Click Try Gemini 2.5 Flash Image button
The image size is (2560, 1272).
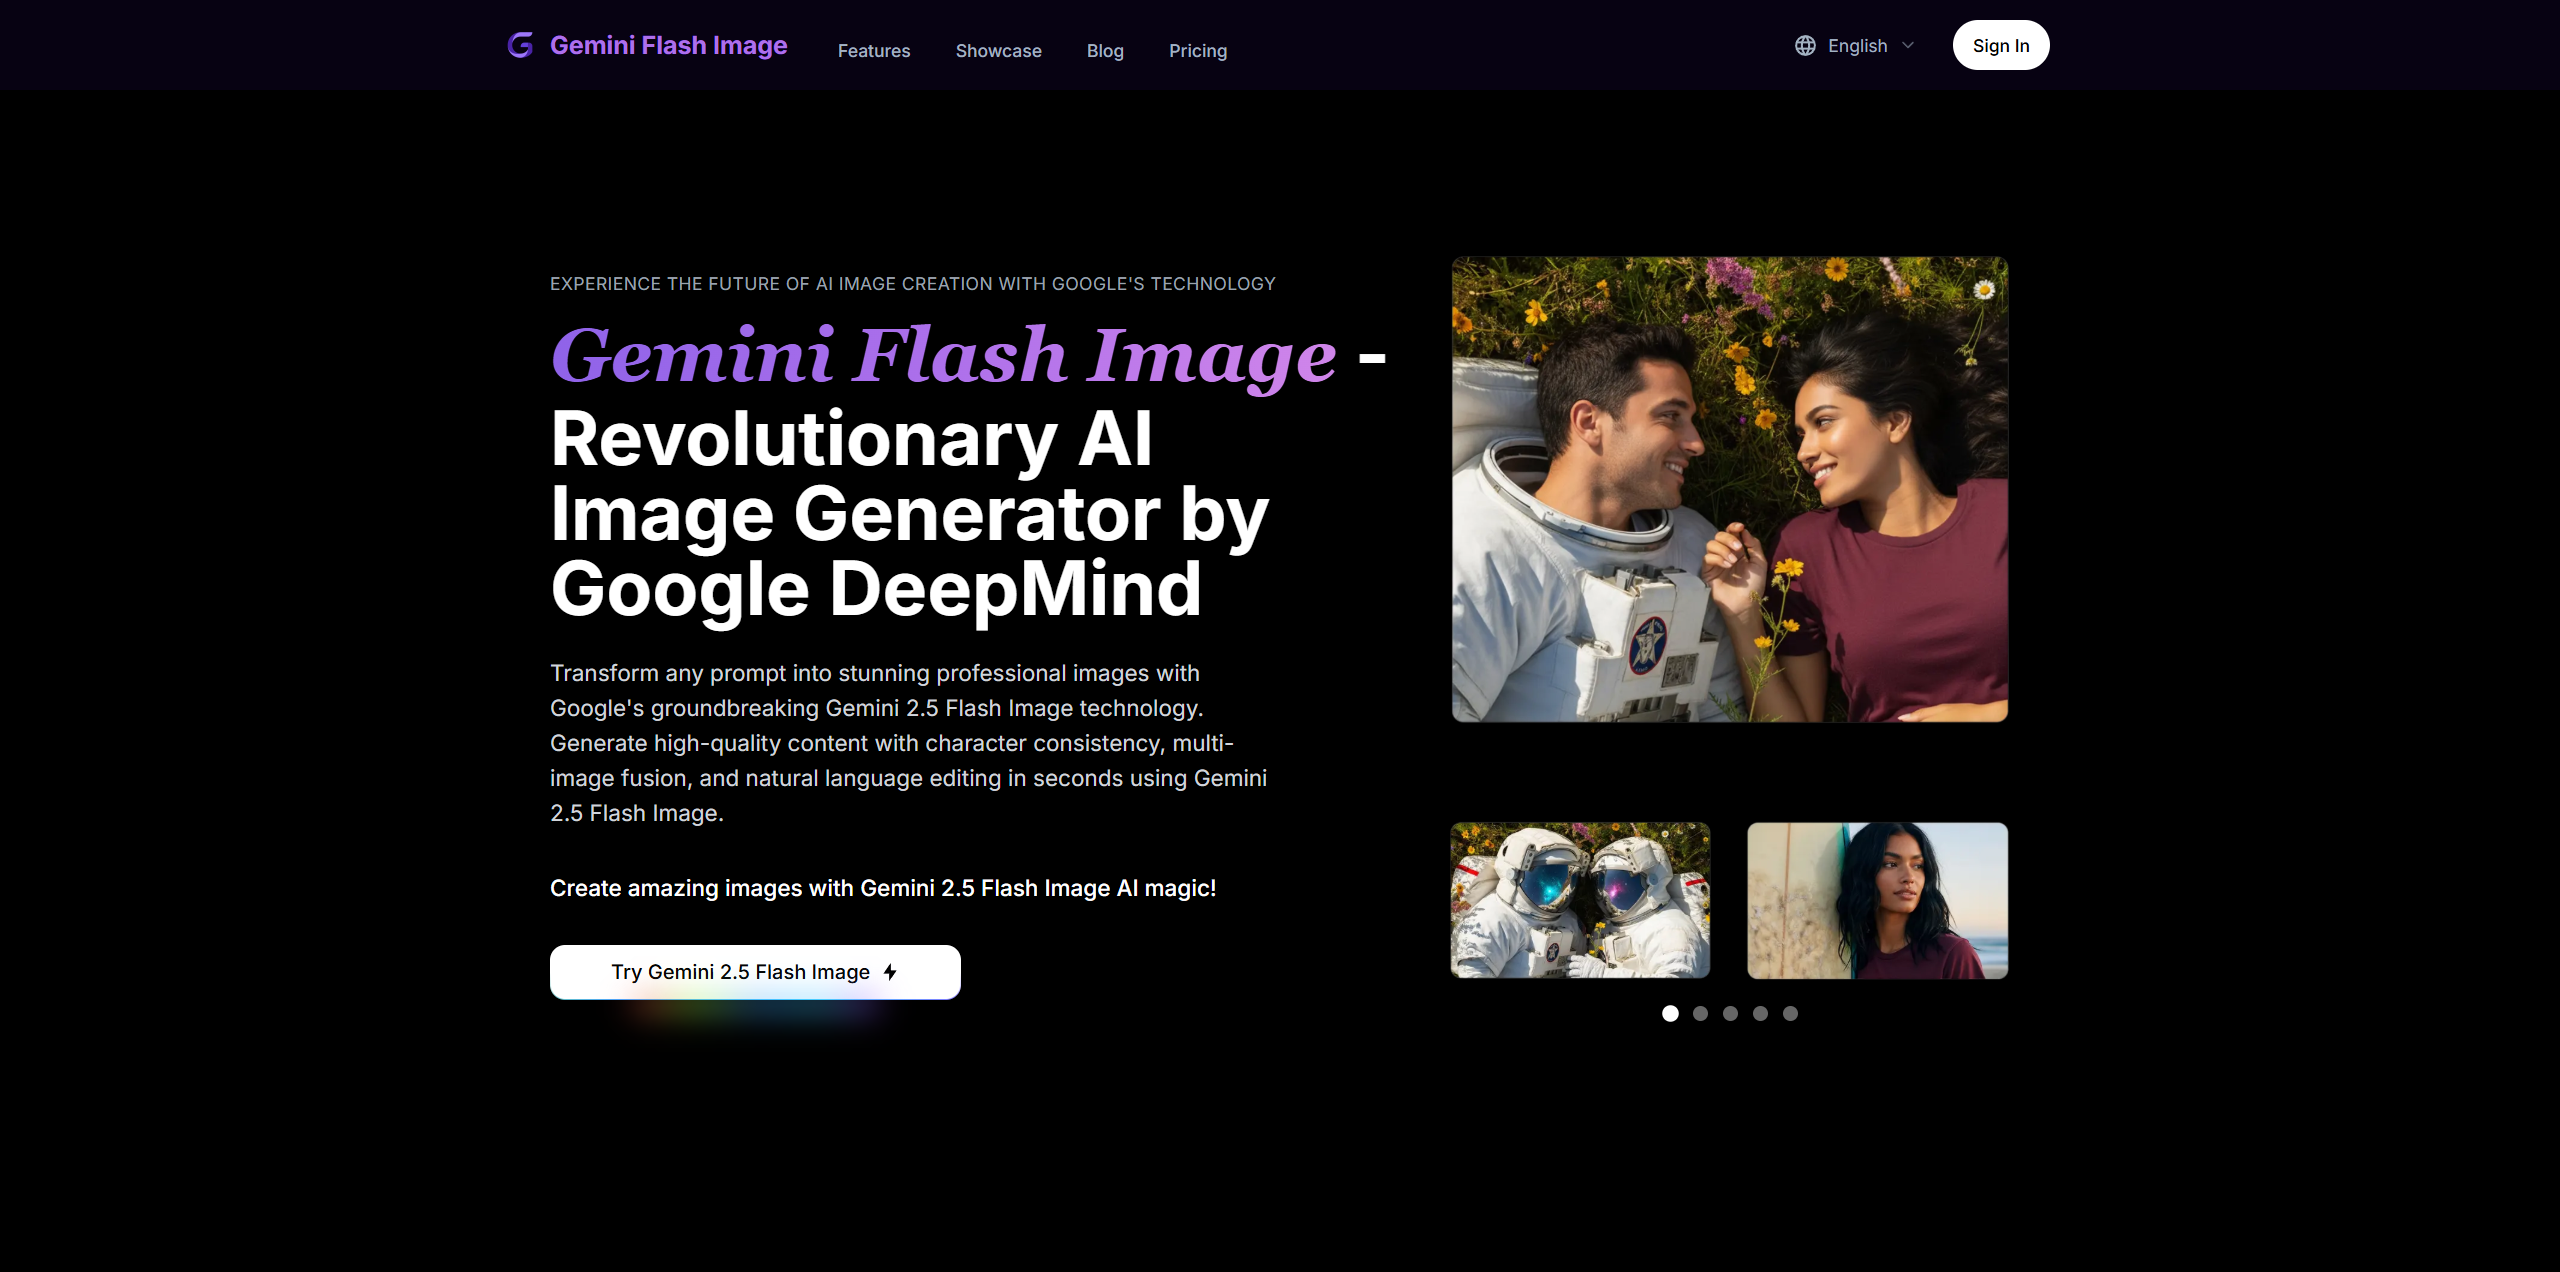754,972
